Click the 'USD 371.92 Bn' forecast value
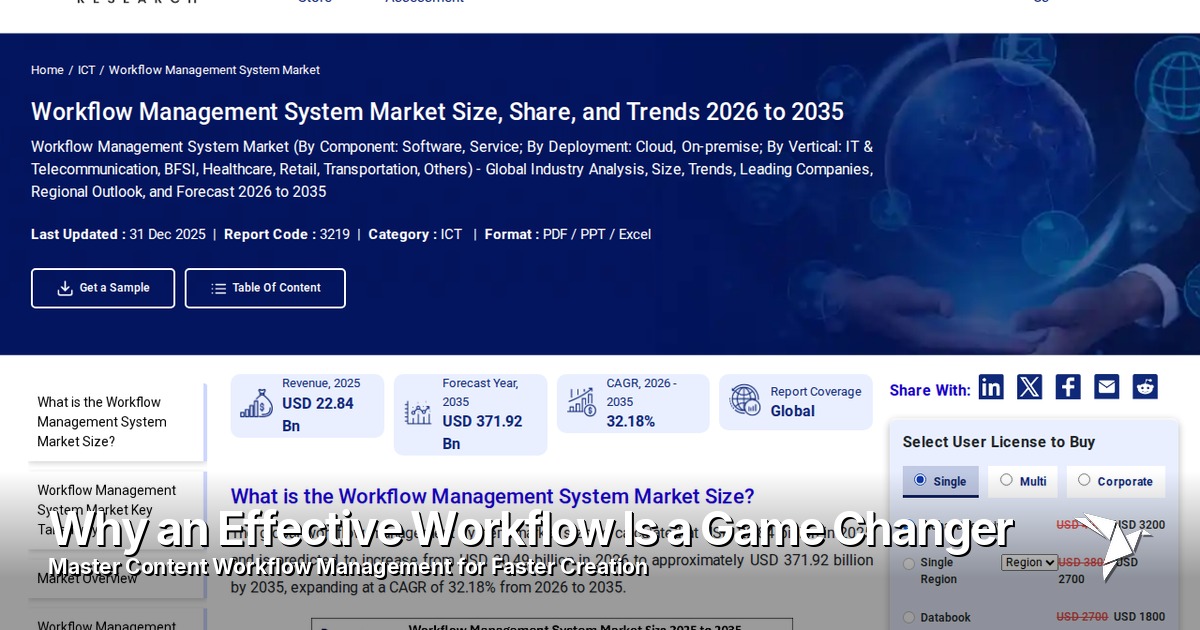Viewport: 1200px width, 630px height. [x=482, y=433]
